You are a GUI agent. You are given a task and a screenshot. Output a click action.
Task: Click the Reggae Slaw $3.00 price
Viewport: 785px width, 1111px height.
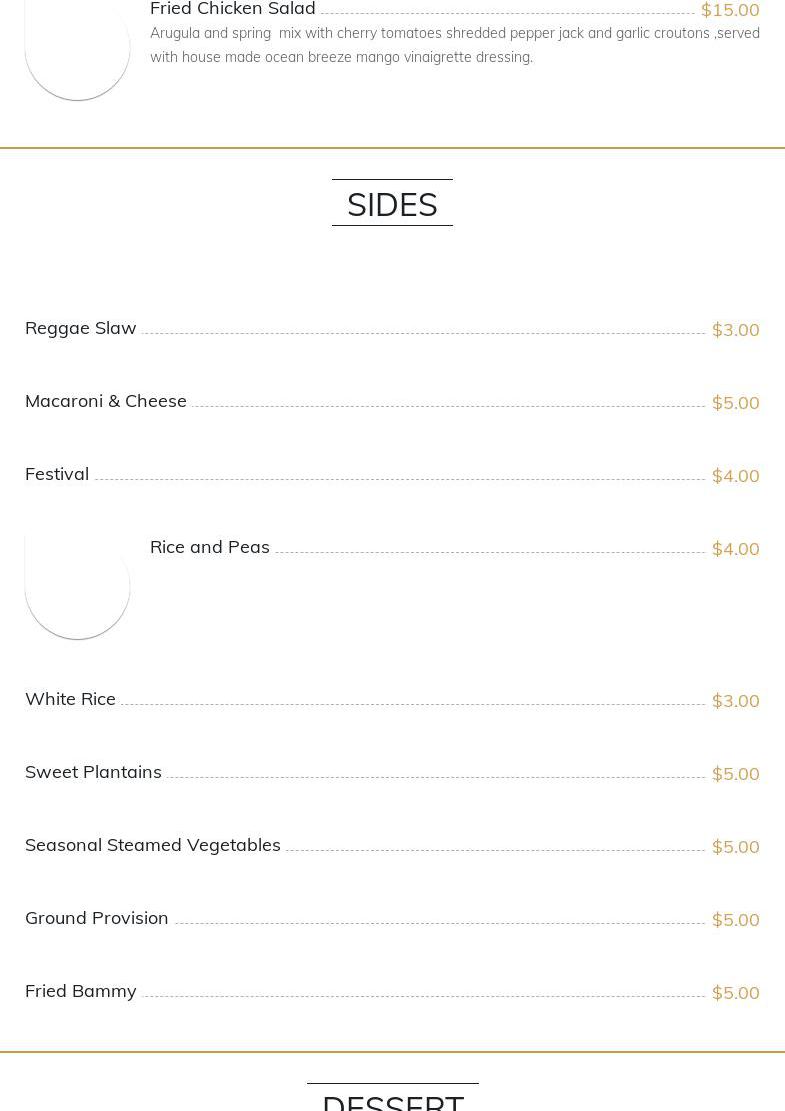click(x=735, y=330)
